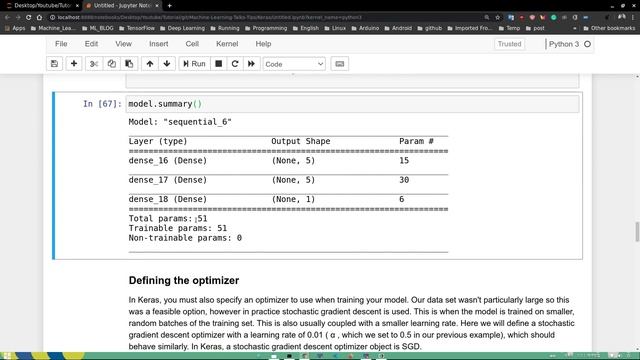
Task: Open the Temp bookmark folder
Action: [x=509, y=28]
